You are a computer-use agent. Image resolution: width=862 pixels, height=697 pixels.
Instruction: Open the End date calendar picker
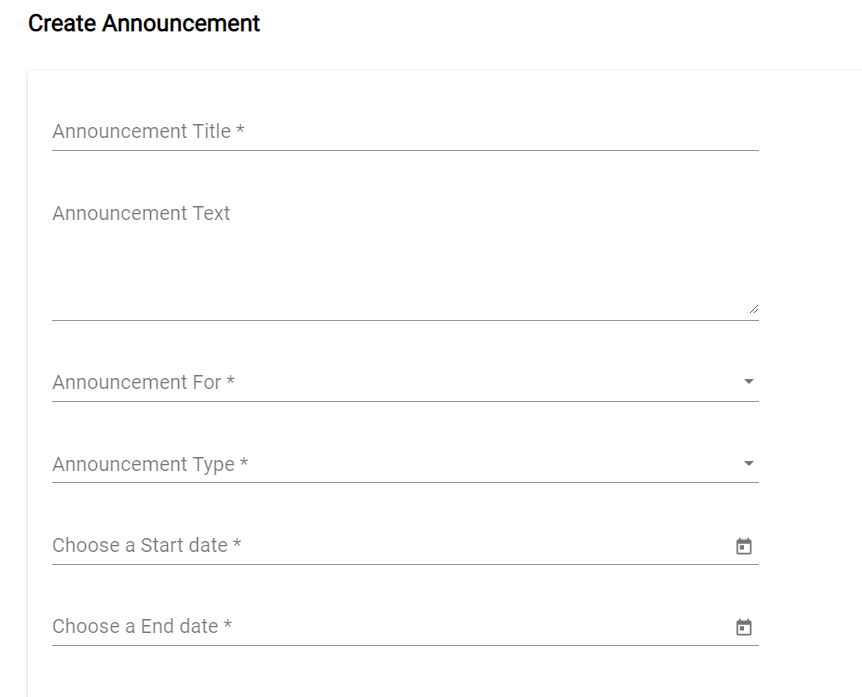744,627
